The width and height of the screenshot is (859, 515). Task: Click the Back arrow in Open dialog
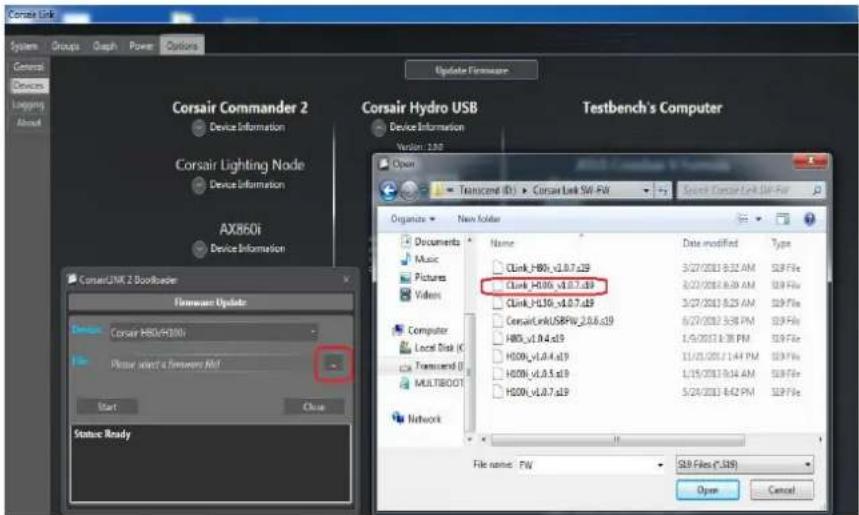pyautogui.click(x=388, y=191)
